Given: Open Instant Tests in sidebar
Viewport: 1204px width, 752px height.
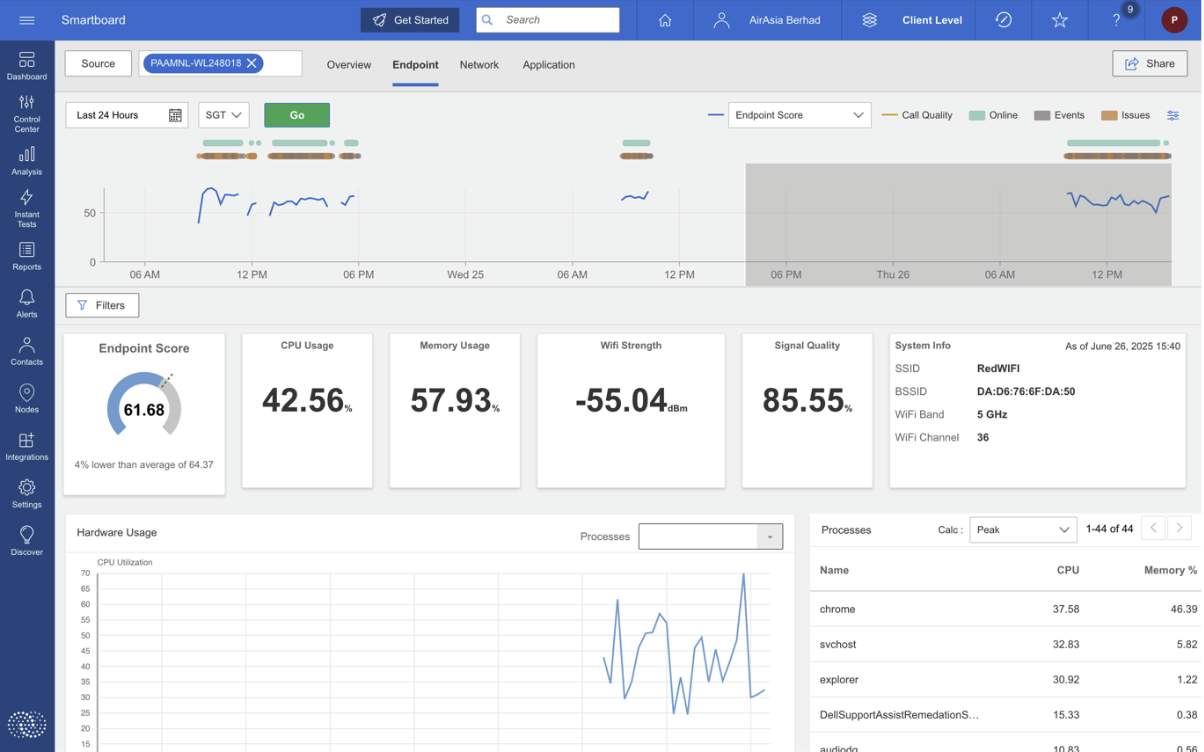Looking at the screenshot, I should point(27,207).
